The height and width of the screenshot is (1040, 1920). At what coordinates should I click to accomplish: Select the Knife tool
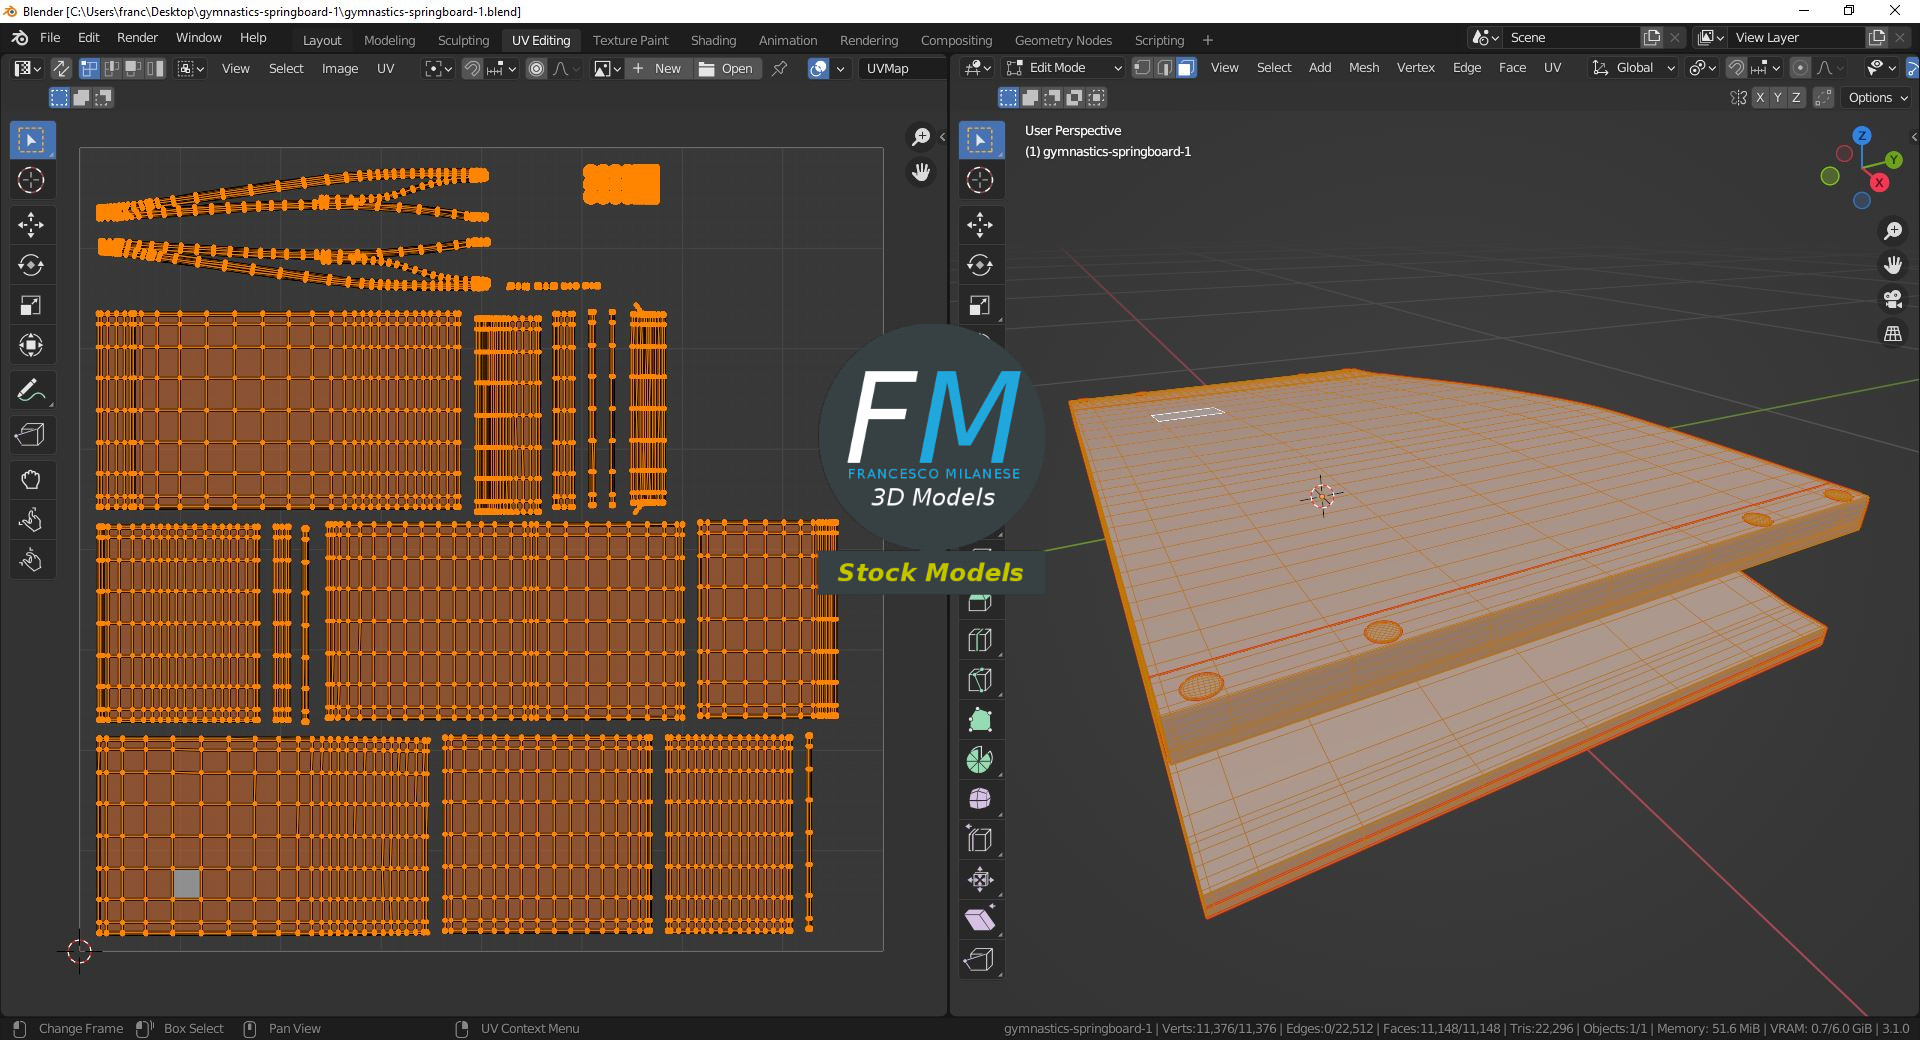[981, 680]
